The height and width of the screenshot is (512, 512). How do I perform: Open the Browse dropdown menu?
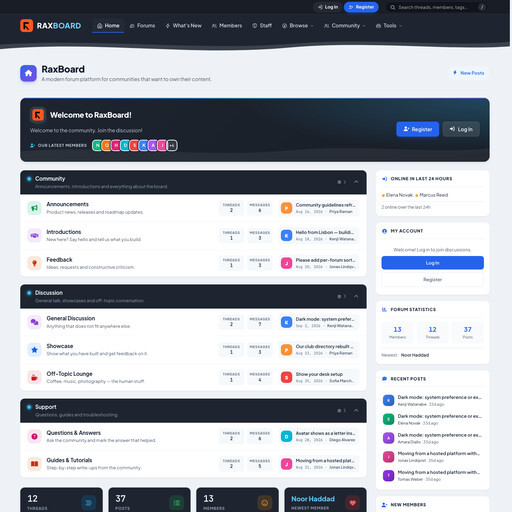[x=298, y=26]
